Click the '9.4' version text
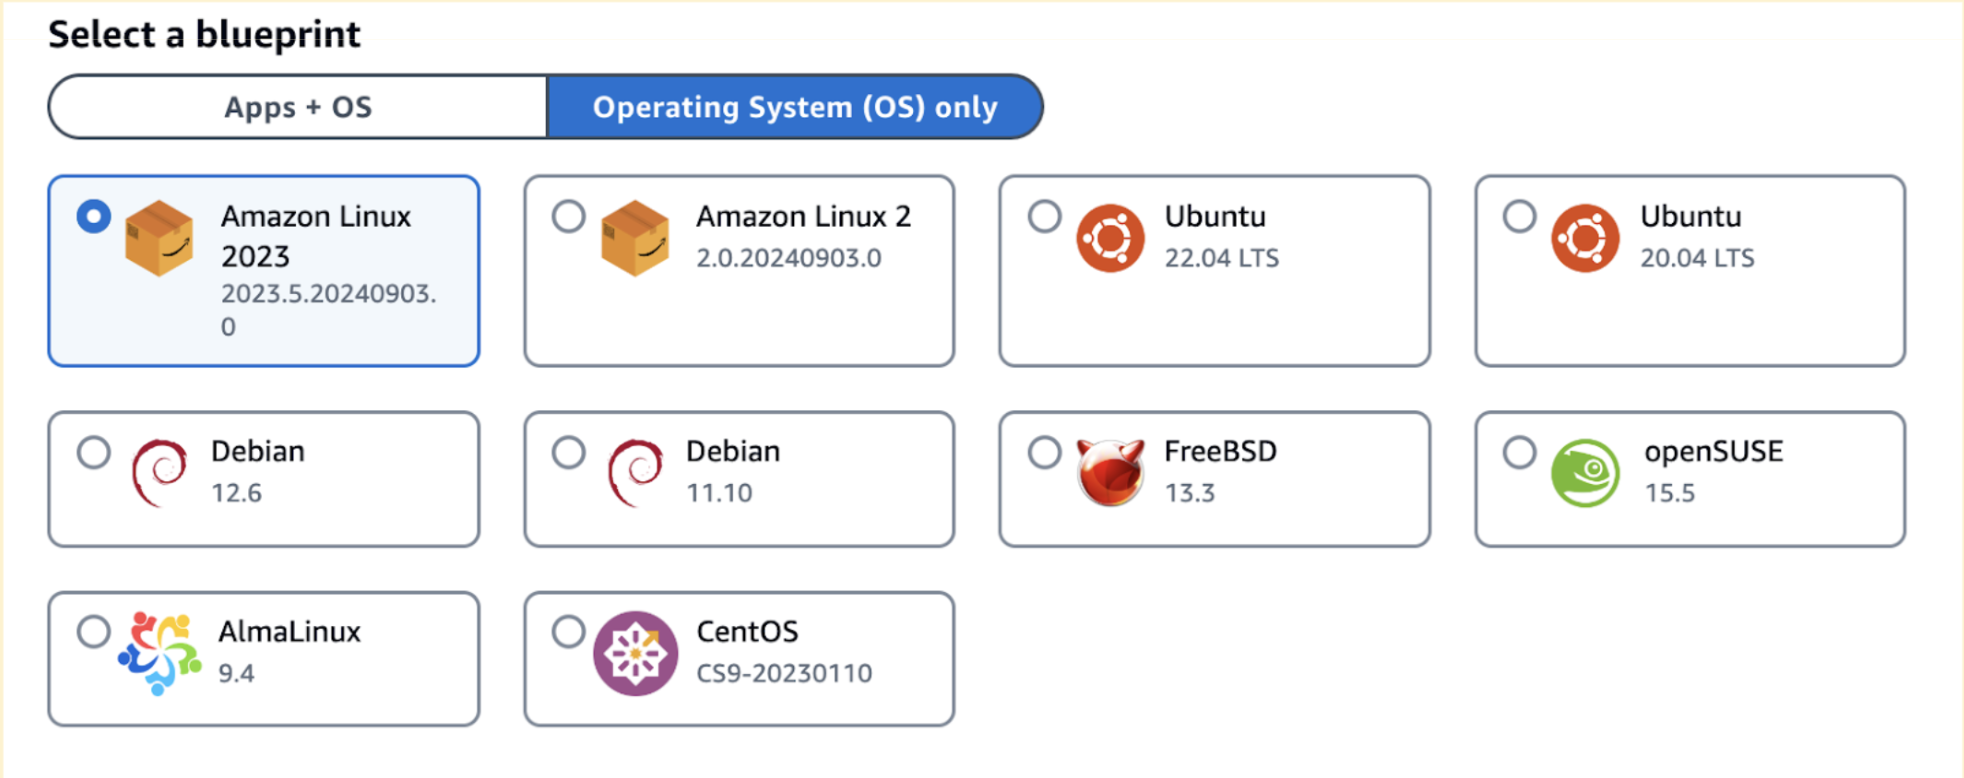 237,673
